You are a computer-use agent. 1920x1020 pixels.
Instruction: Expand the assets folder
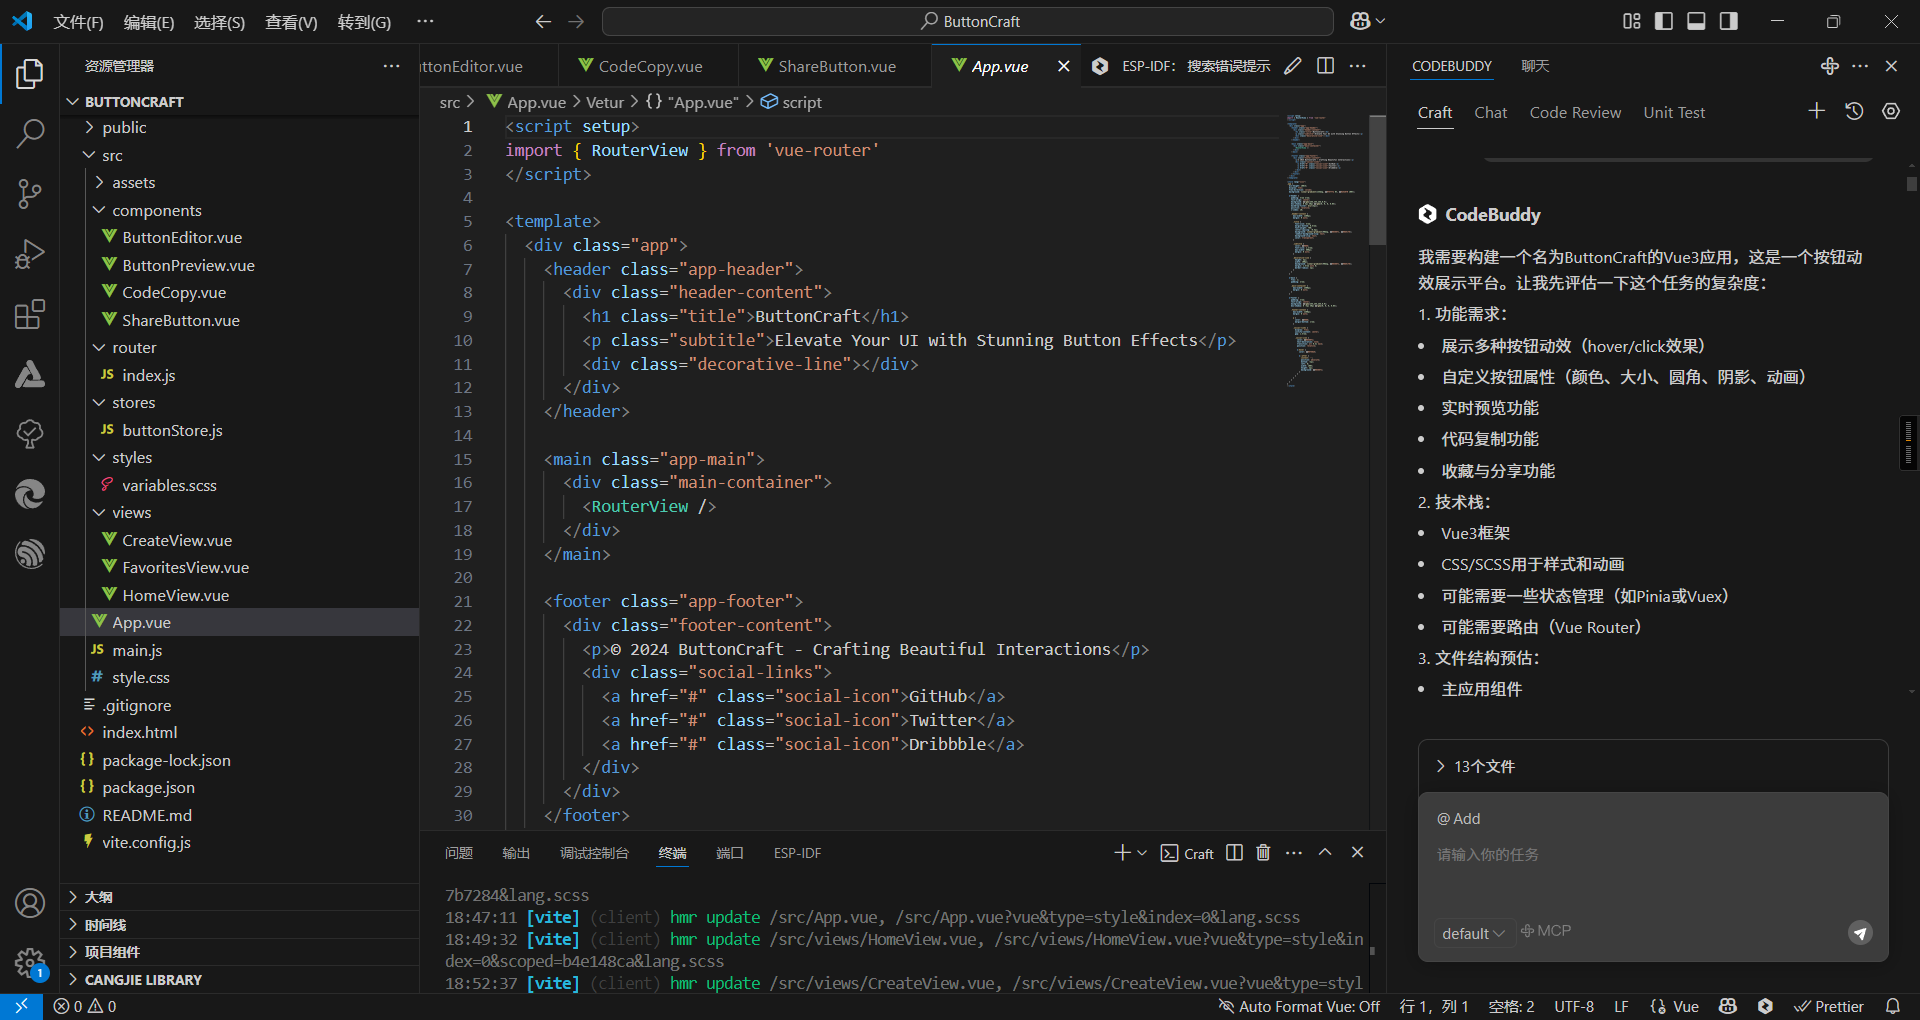click(x=240, y=183)
